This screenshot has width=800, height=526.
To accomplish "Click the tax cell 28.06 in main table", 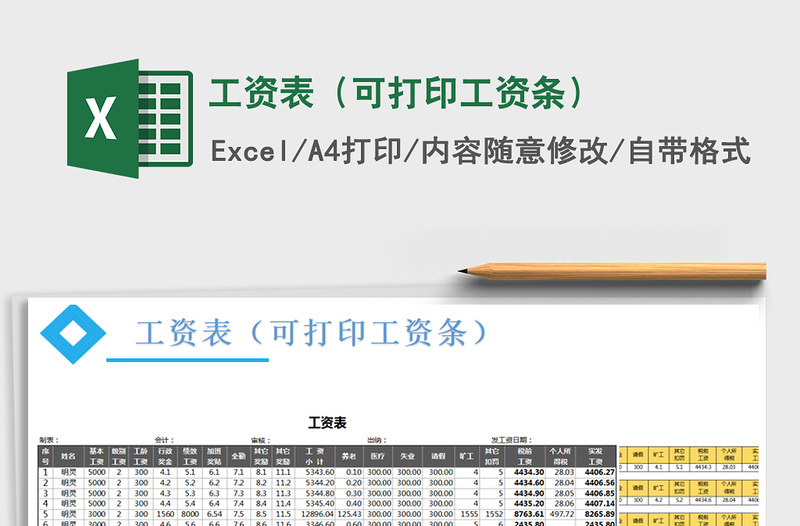I will pos(560,504).
